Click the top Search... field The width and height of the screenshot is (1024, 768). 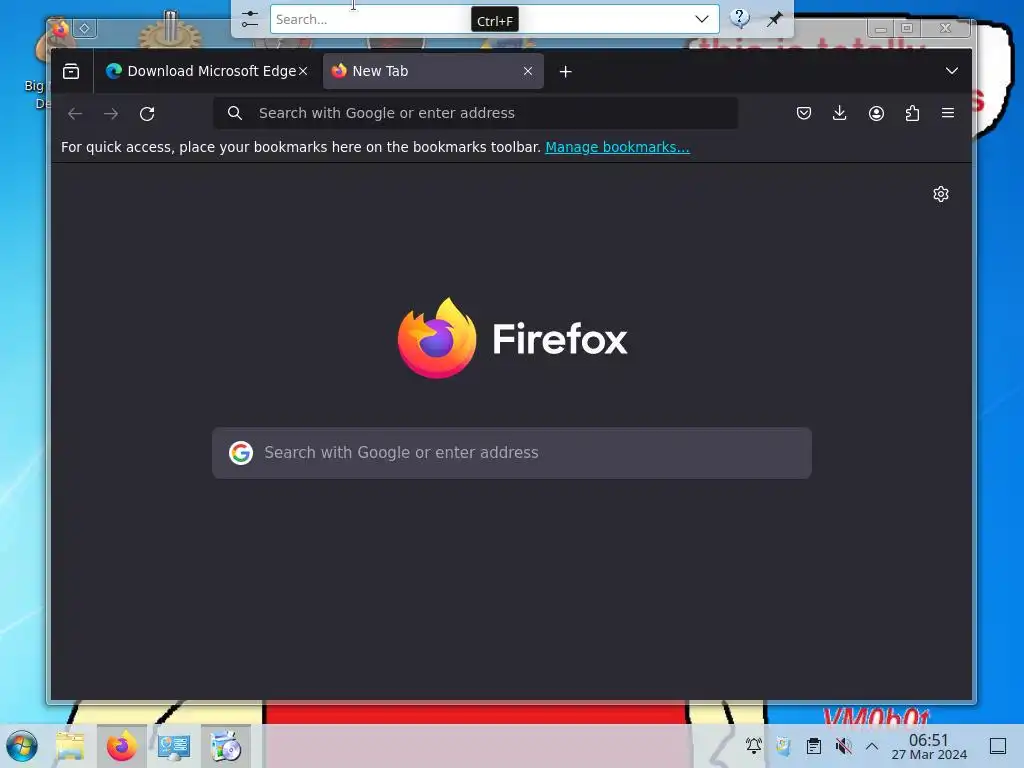494,19
